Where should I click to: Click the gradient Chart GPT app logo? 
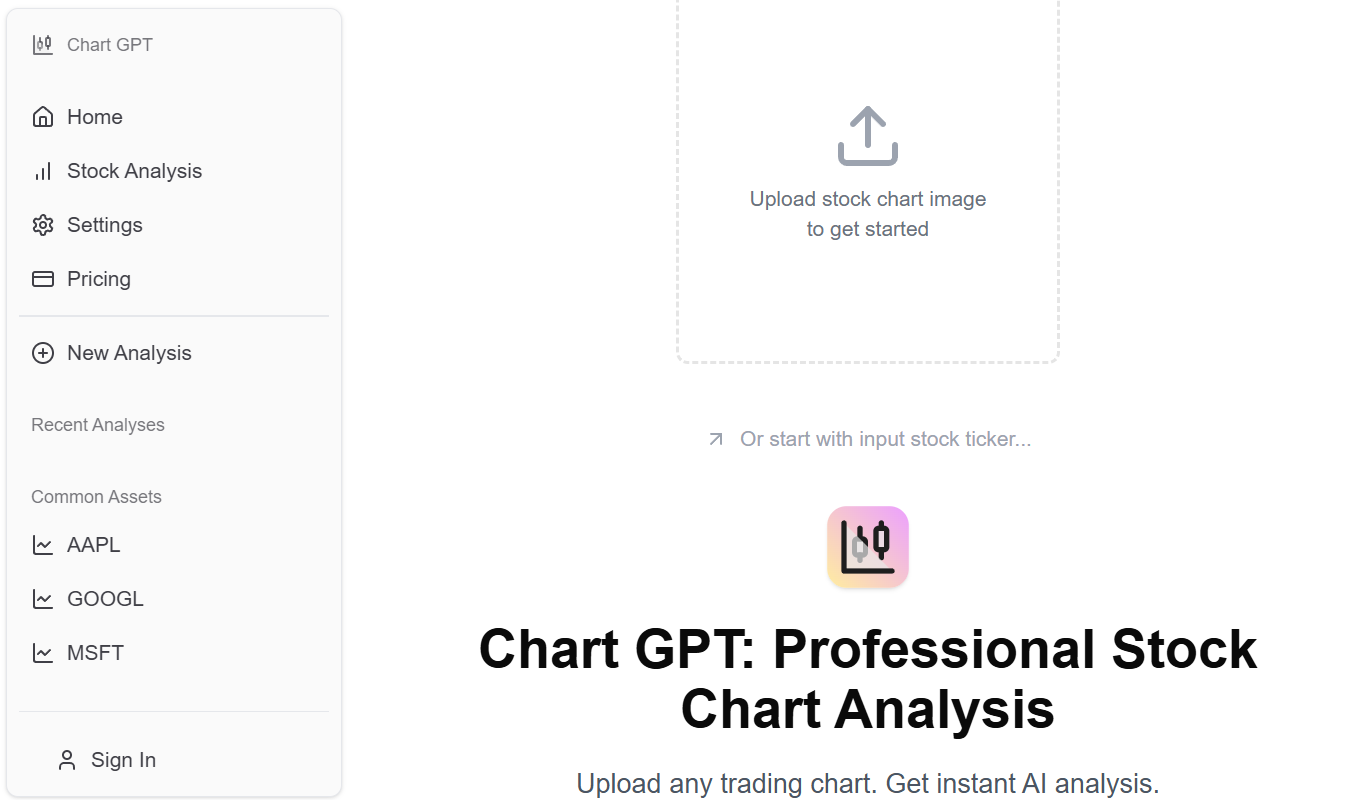tap(867, 547)
